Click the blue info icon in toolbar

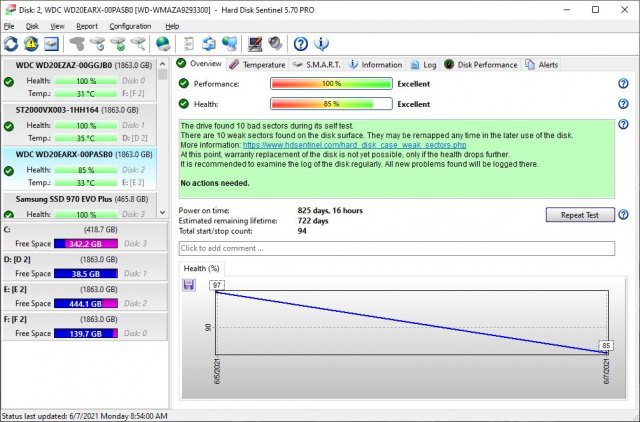click(320, 44)
